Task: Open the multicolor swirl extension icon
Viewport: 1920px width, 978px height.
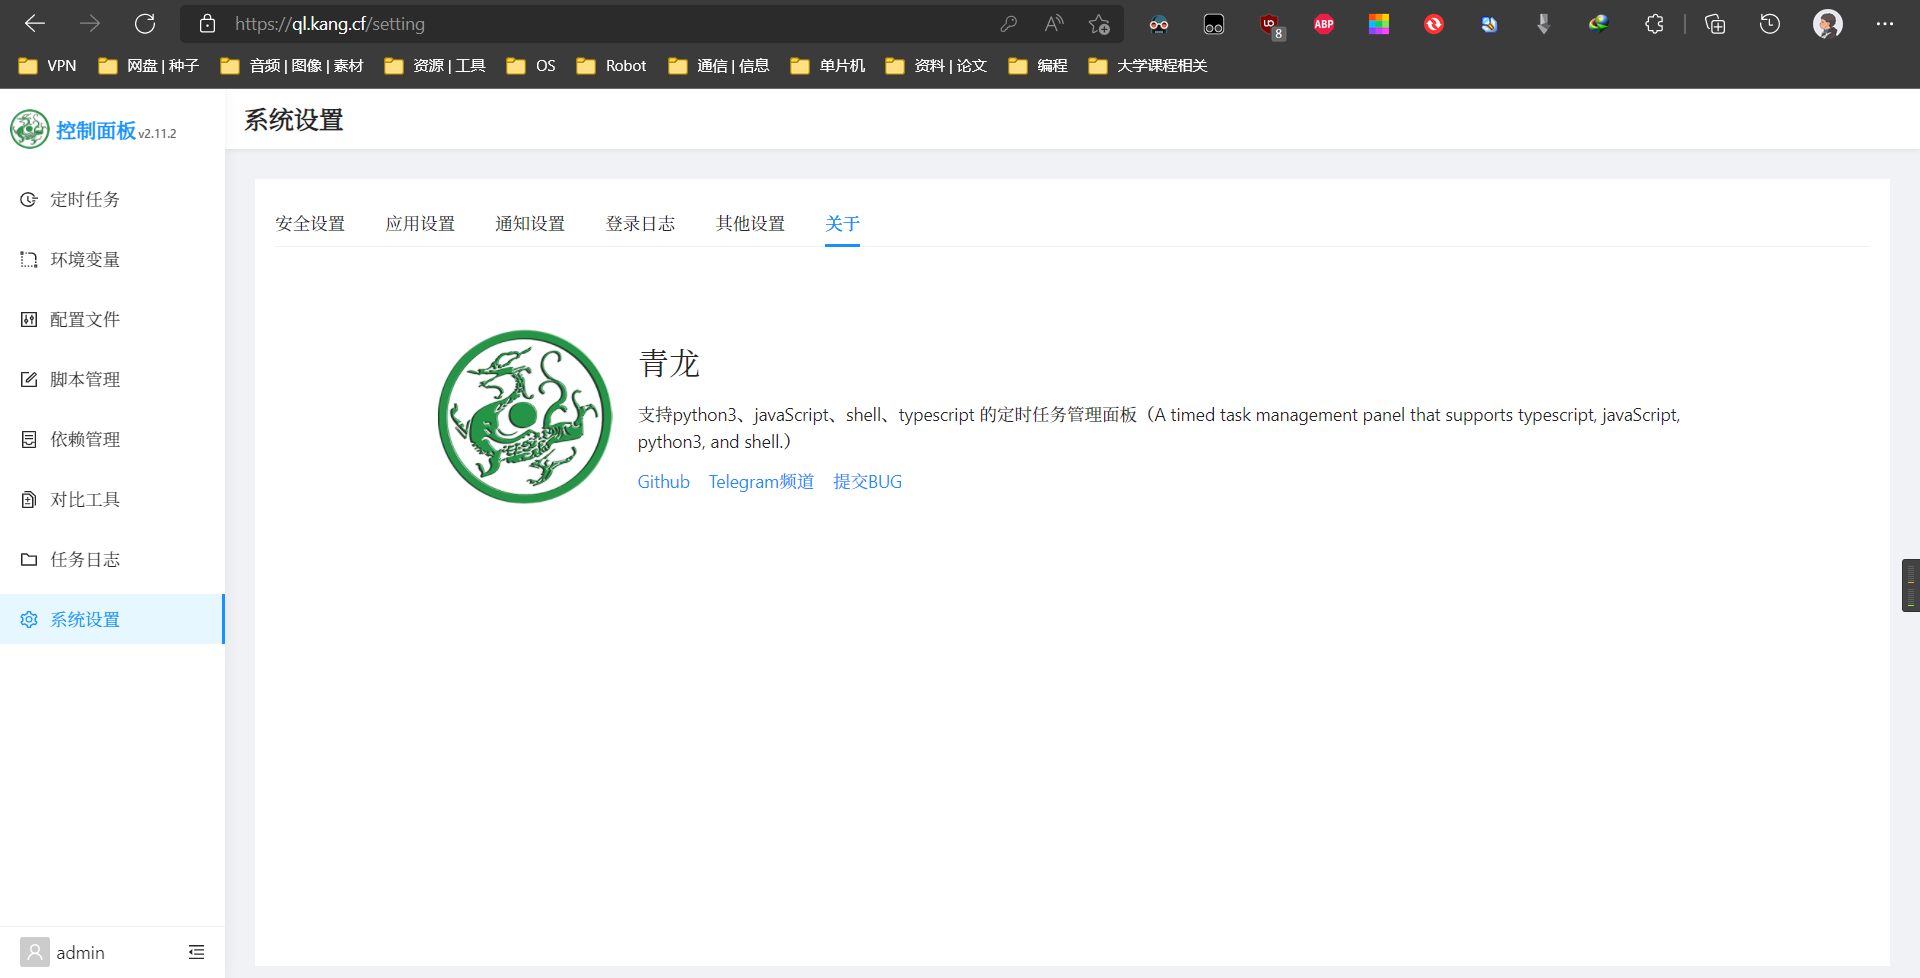Action: click(1598, 24)
